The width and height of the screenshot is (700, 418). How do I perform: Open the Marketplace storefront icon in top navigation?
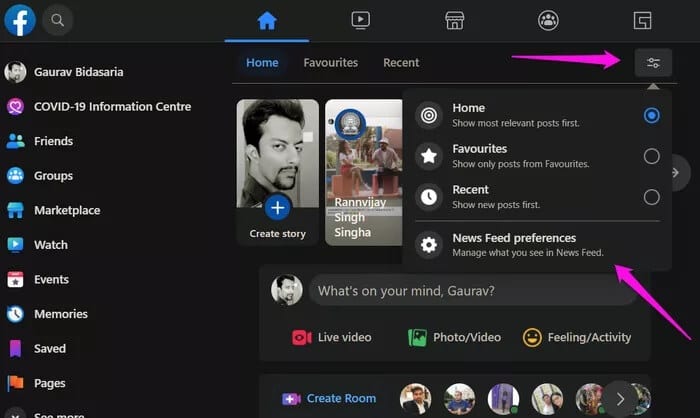454,21
